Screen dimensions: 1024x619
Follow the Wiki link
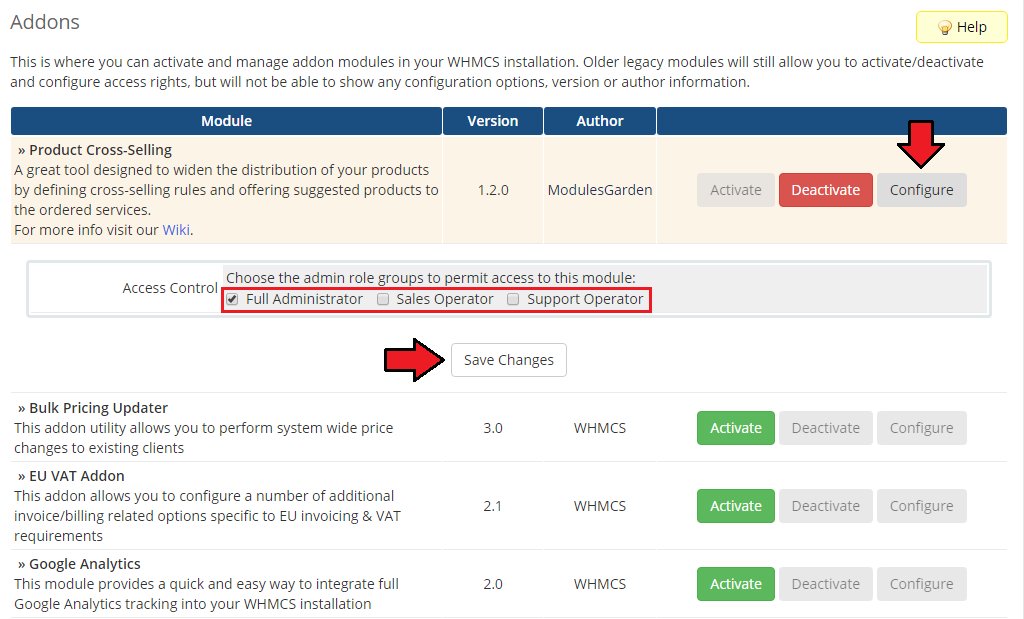click(x=176, y=230)
